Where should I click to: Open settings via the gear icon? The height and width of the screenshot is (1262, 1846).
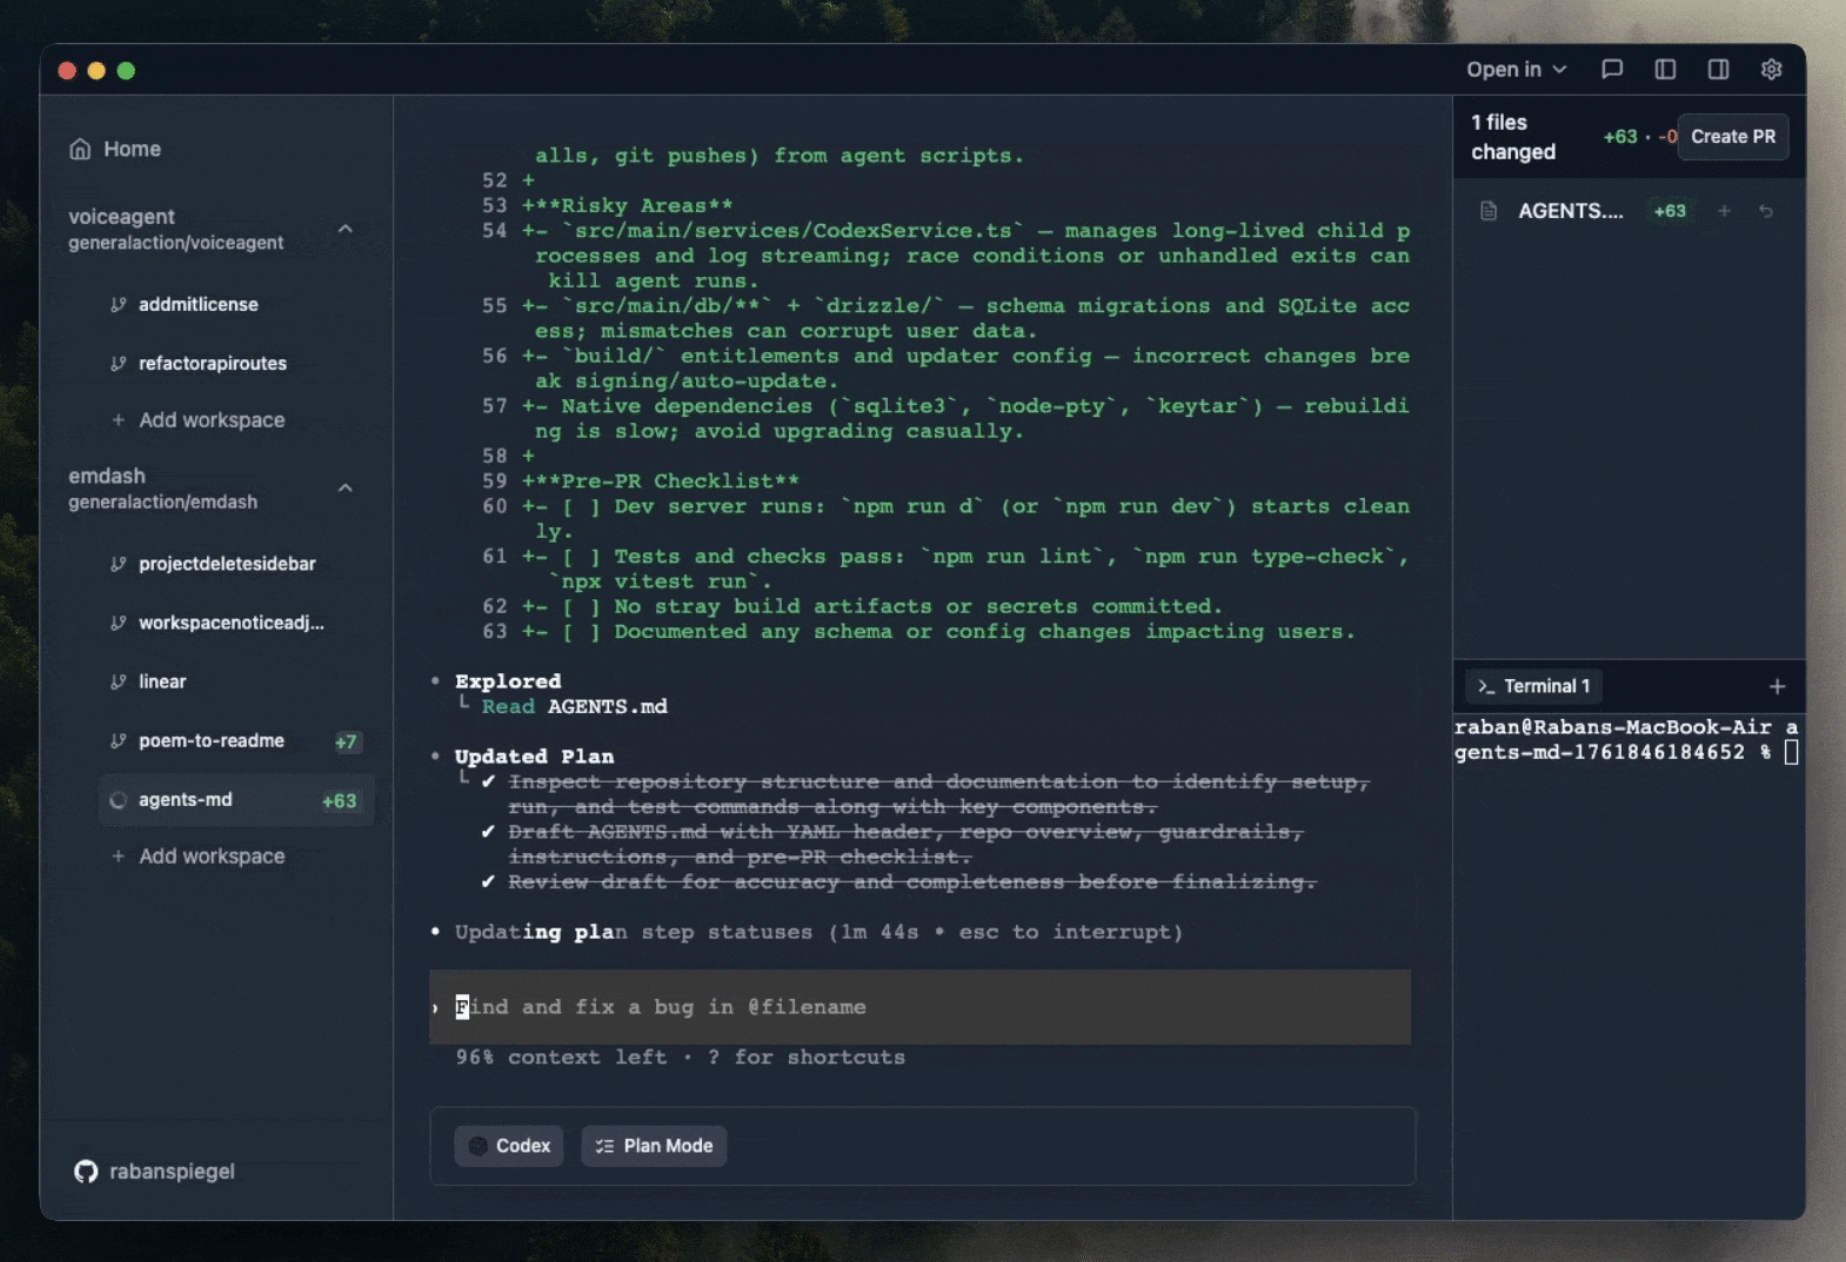pyautogui.click(x=1771, y=69)
